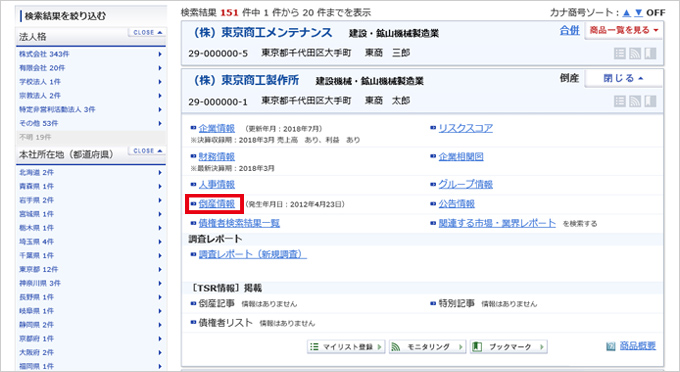680x372 pixels.
Task: Click the bookmark icon in 東京商工製作所 card
Action: pos(650,101)
